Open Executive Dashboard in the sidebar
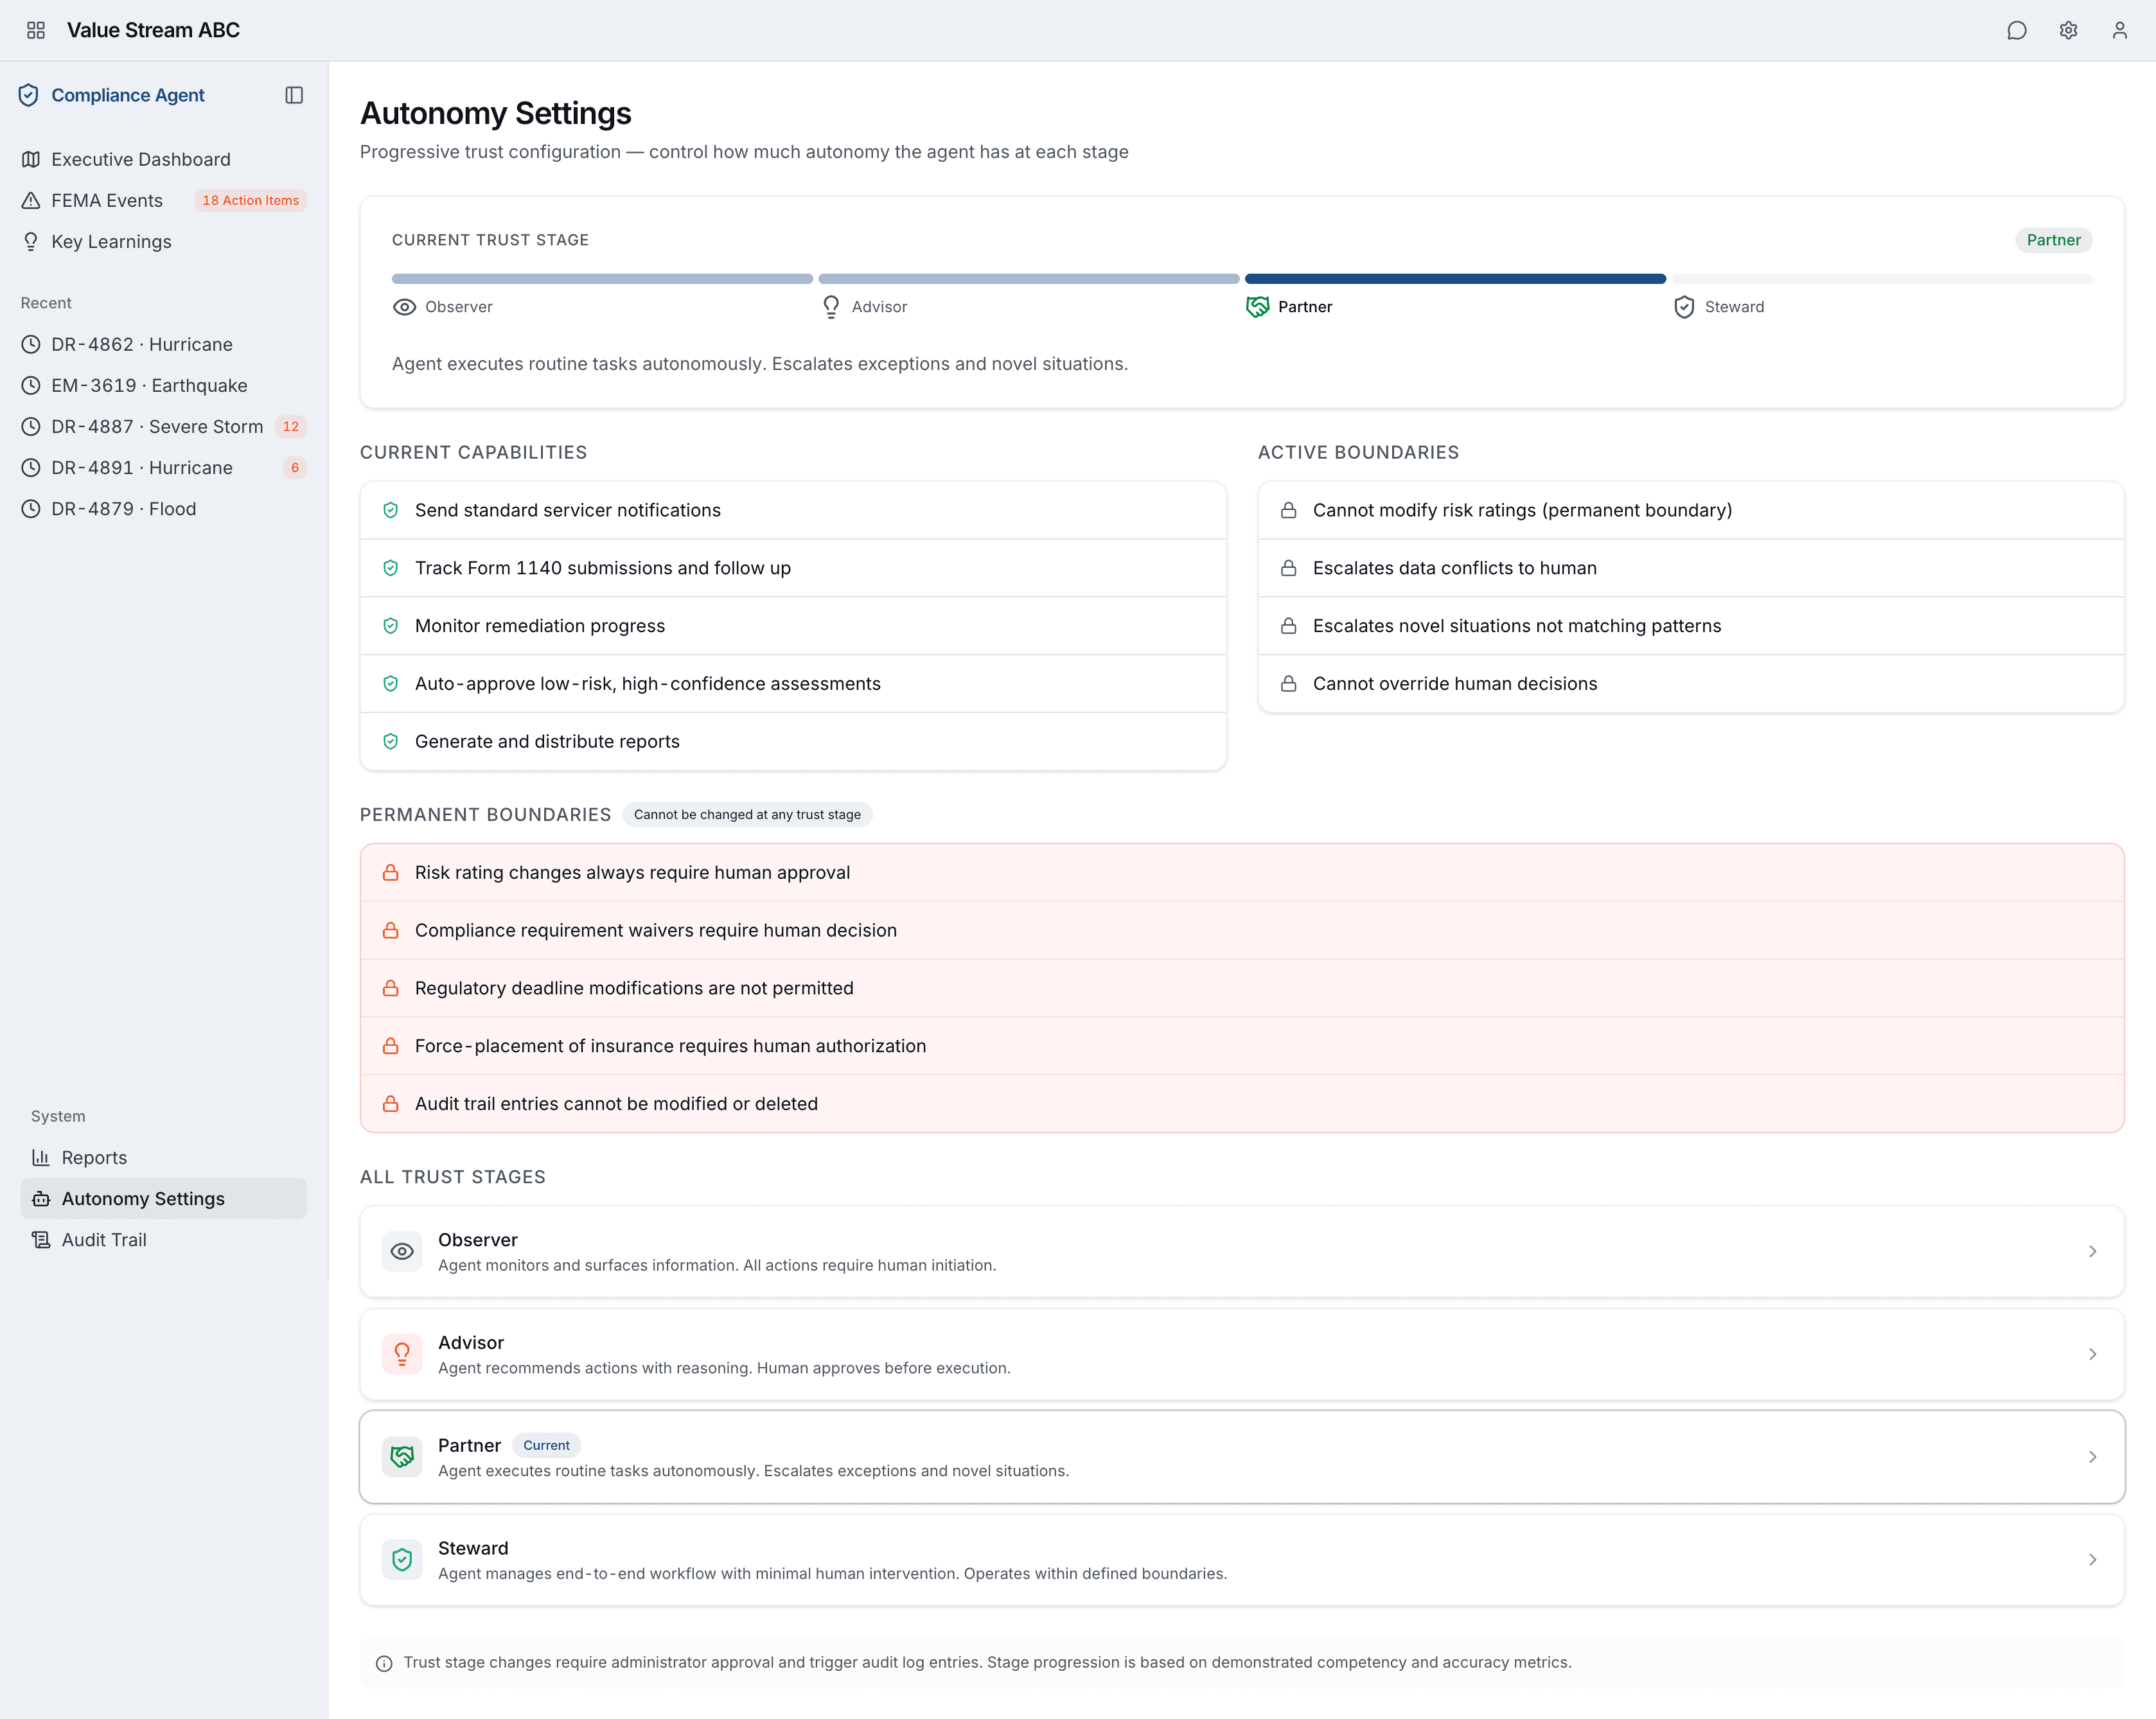The height and width of the screenshot is (1719, 2156). (x=163, y=159)
